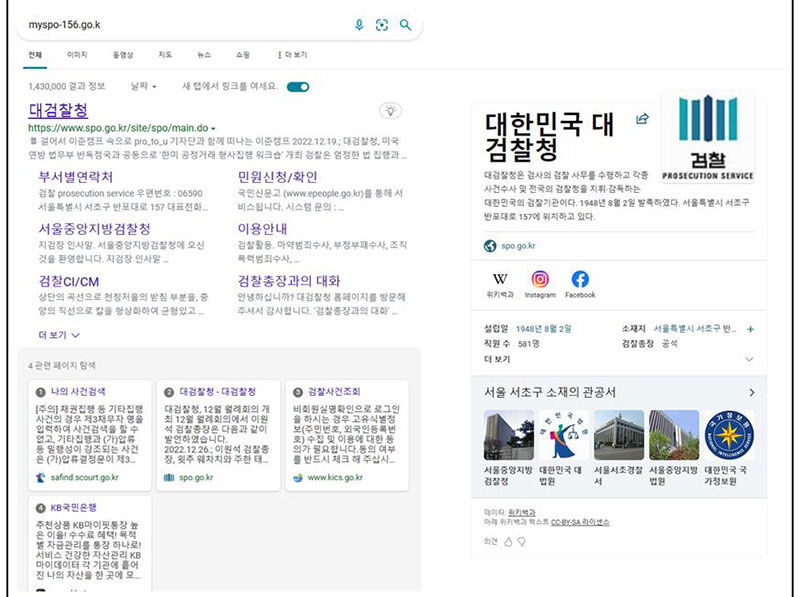Switch to the 쇼핑 tab
Viewport: 800px width, 597px height.
243,55
